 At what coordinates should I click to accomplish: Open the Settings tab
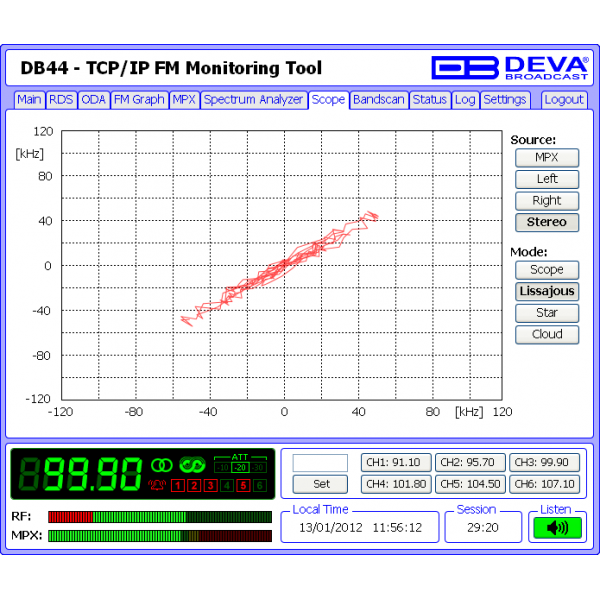coord(505,100)
